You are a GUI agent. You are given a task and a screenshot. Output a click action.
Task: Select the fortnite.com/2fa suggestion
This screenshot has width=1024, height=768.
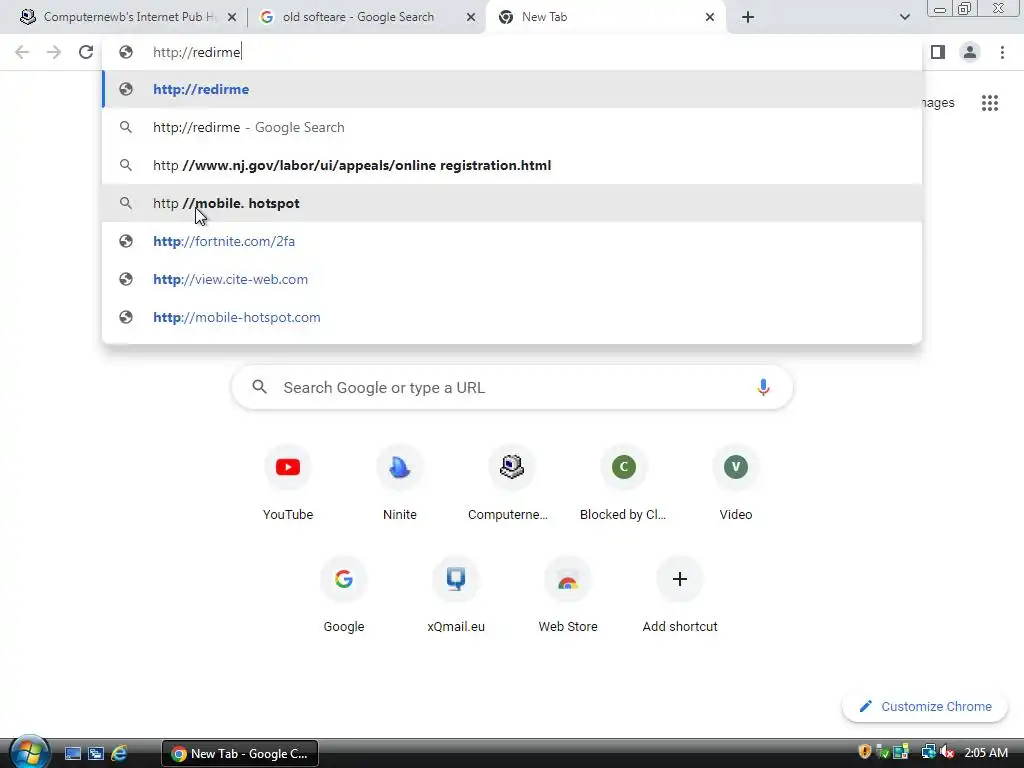point(512,241)
